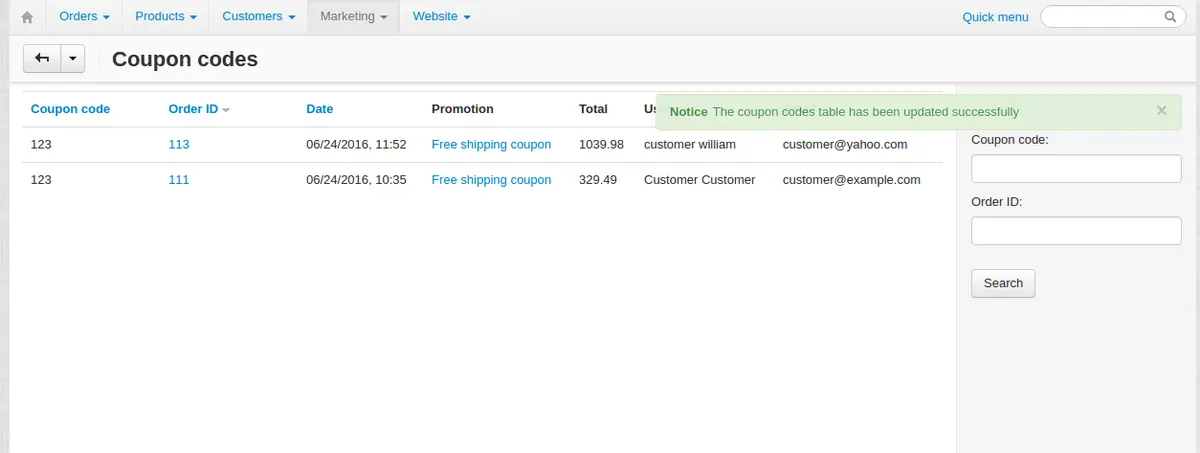Dismiss the notice with X icon

click(1161, 111)
